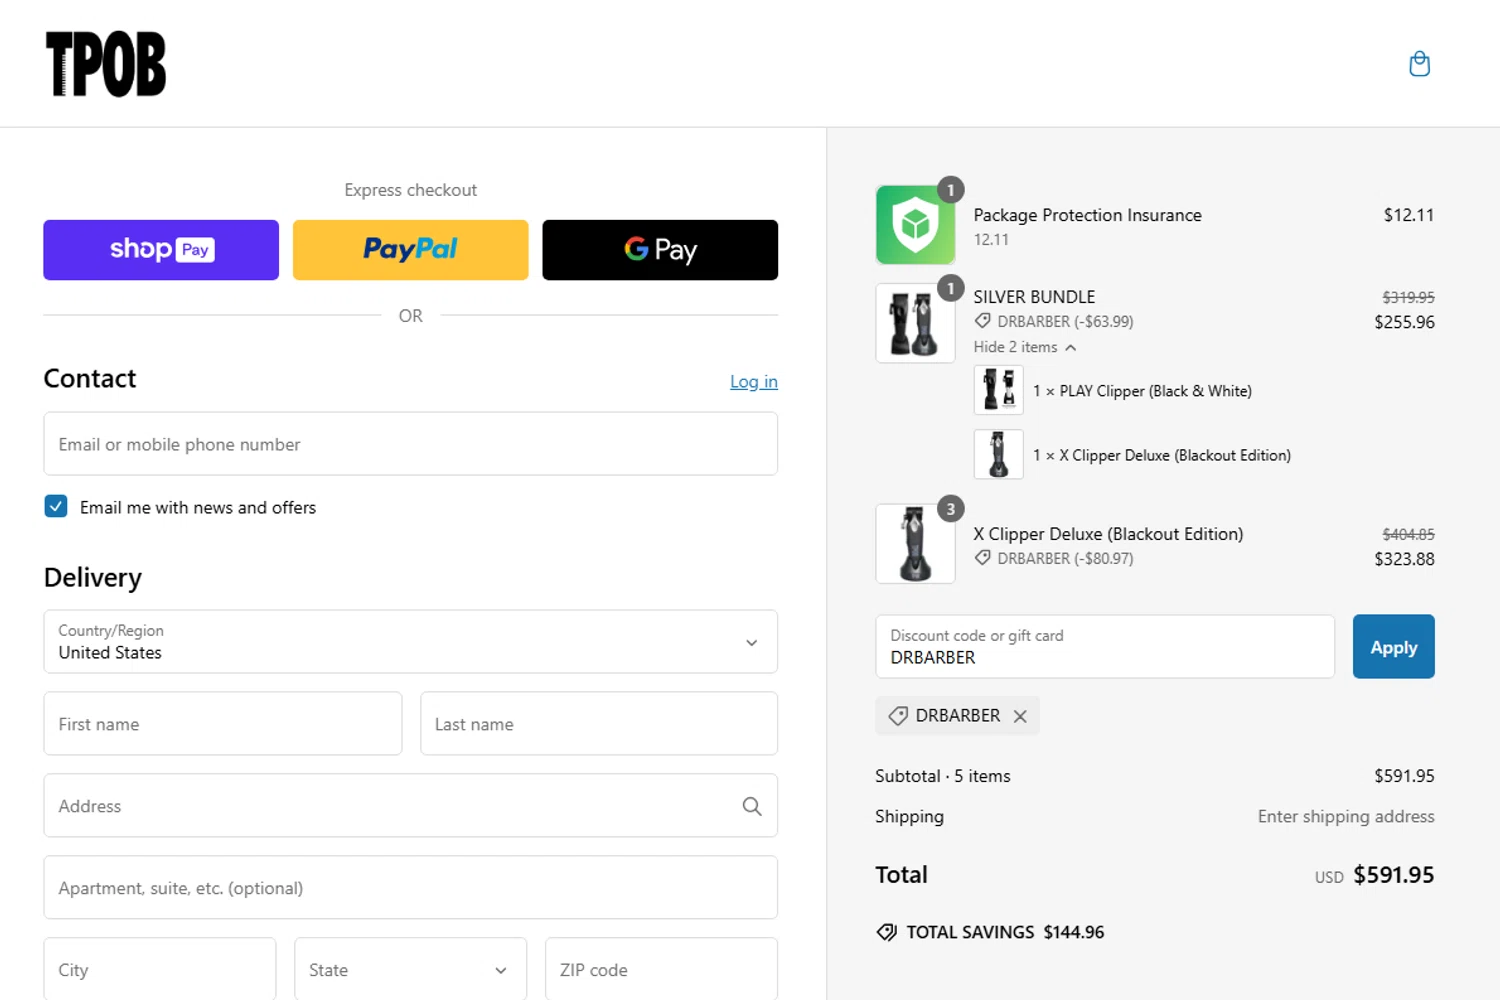
Task: Click the $591.95 total amount
Action: tap(1393, 875)
